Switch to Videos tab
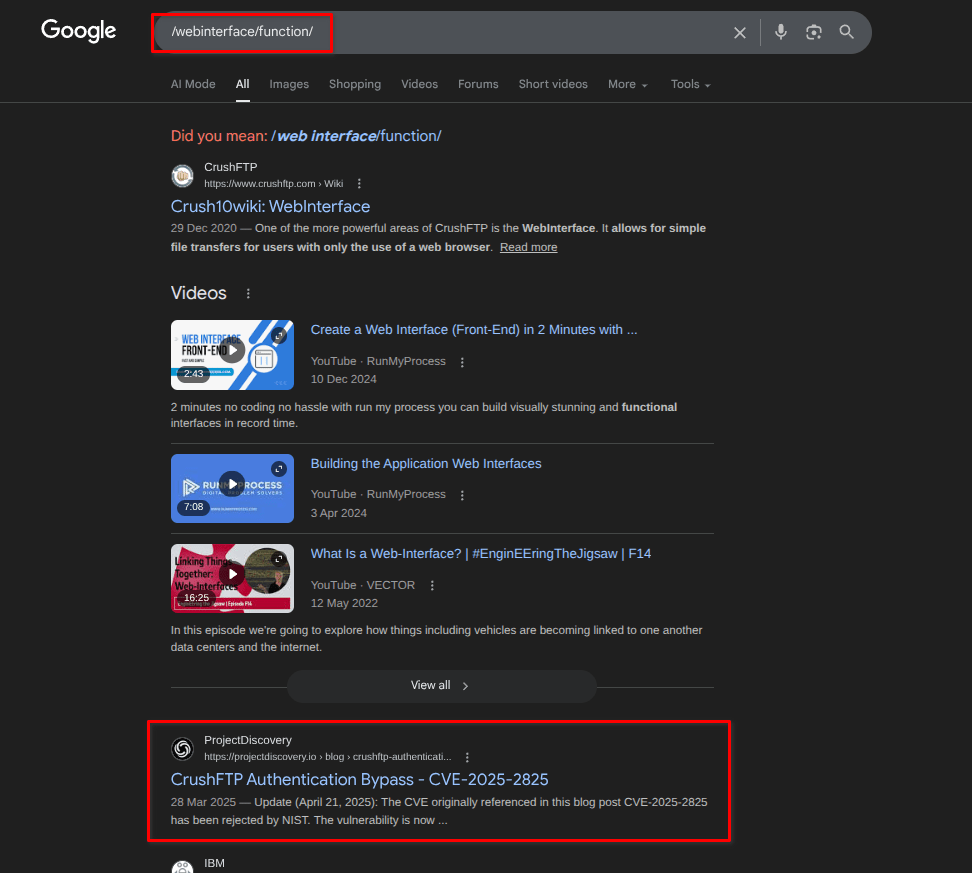 [x=420, y=84]
